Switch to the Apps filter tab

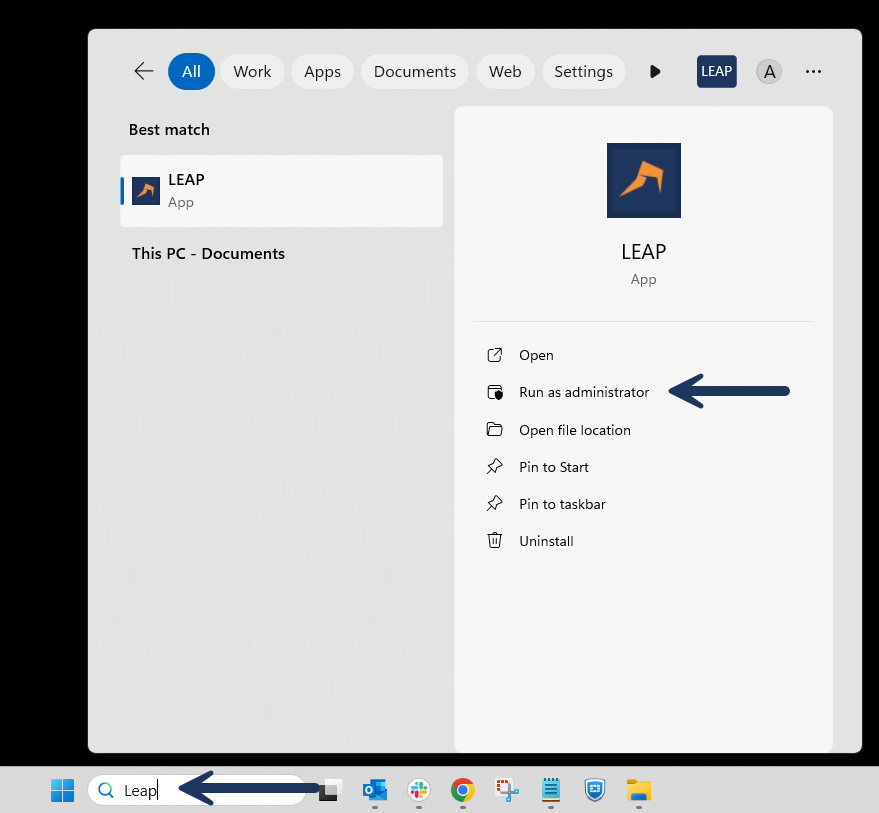322,72
